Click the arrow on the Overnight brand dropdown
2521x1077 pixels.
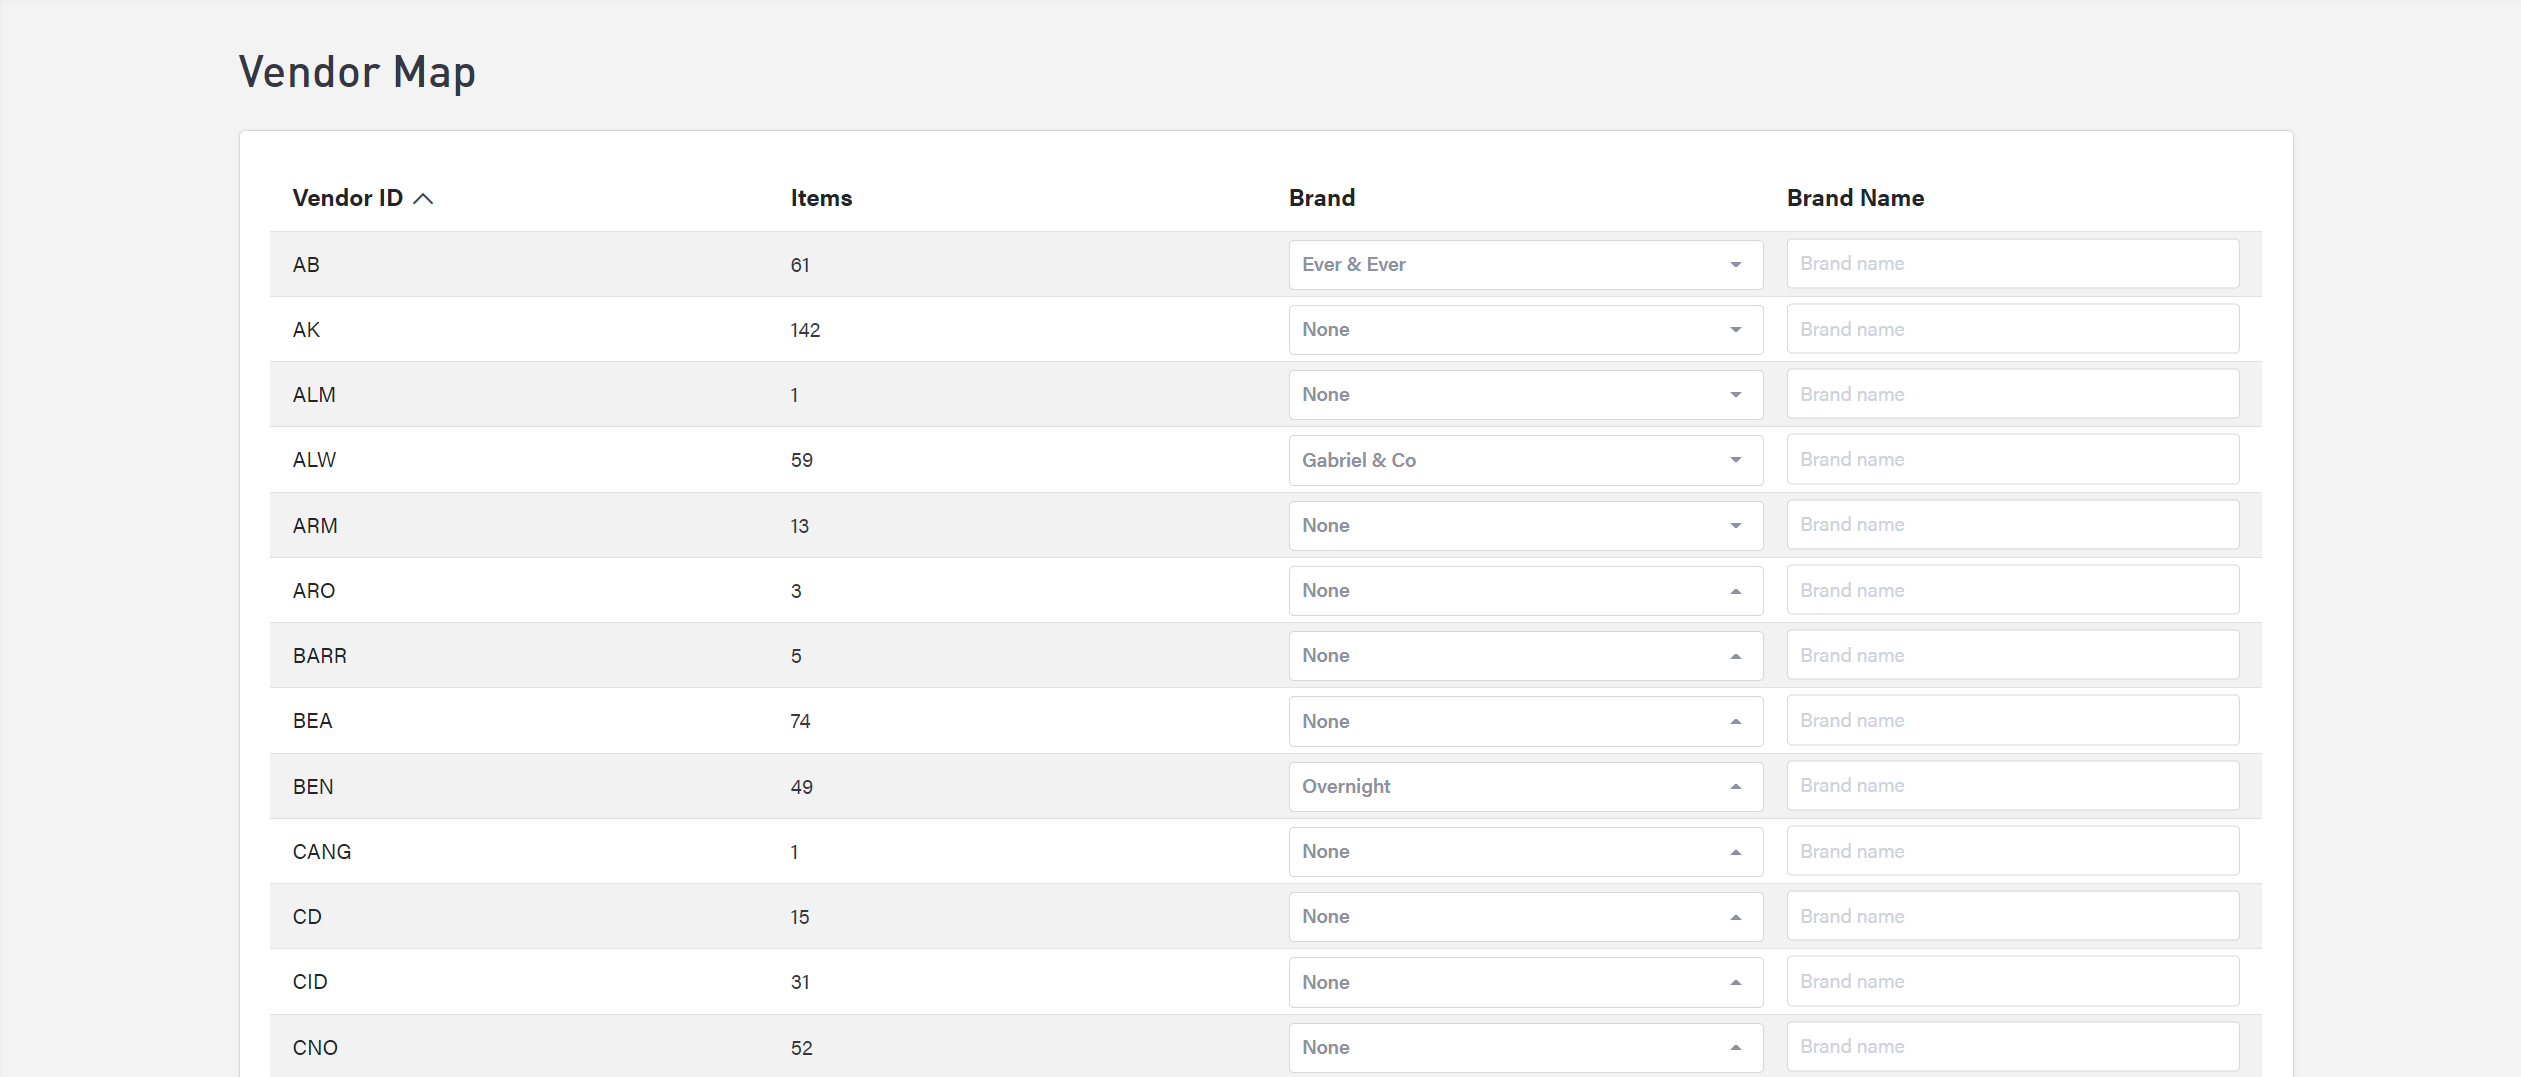[x=1735, y=787]
